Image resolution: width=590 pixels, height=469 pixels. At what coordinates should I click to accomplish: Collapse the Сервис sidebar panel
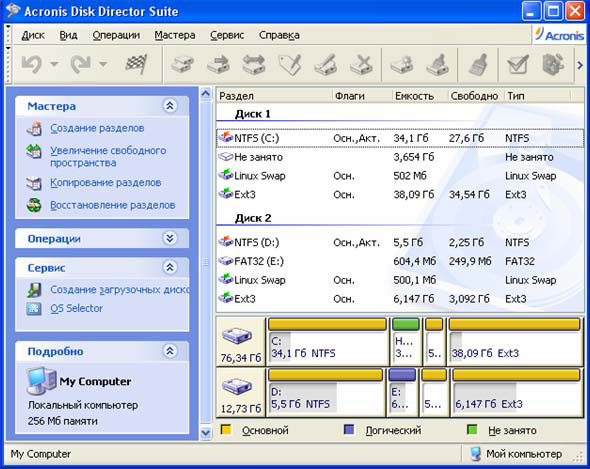170,268
